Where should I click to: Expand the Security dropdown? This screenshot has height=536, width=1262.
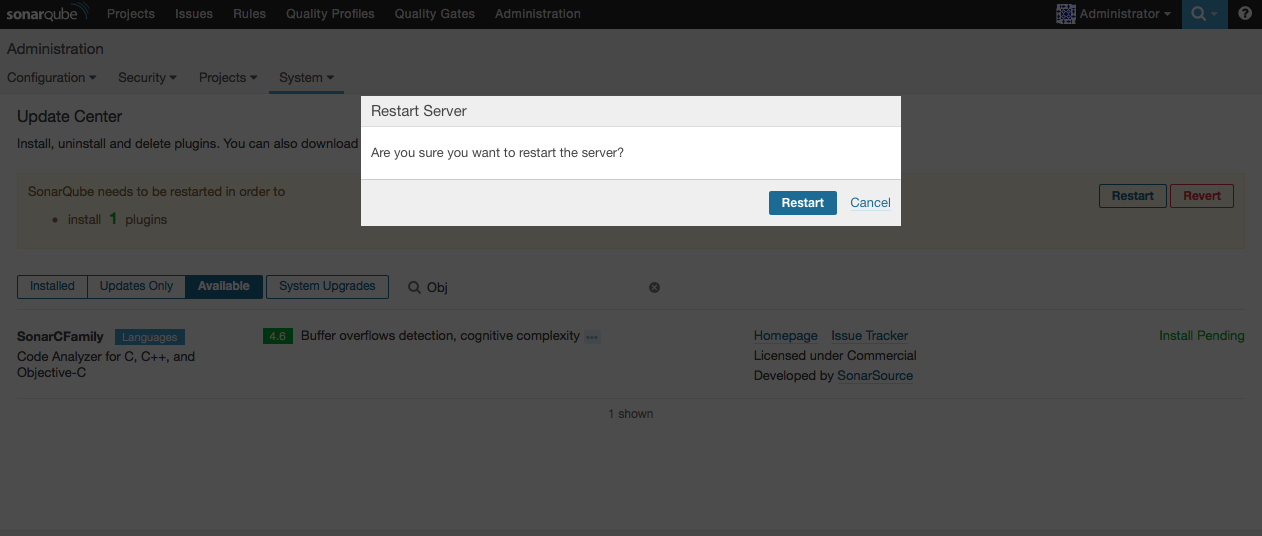tap(147, 77)
